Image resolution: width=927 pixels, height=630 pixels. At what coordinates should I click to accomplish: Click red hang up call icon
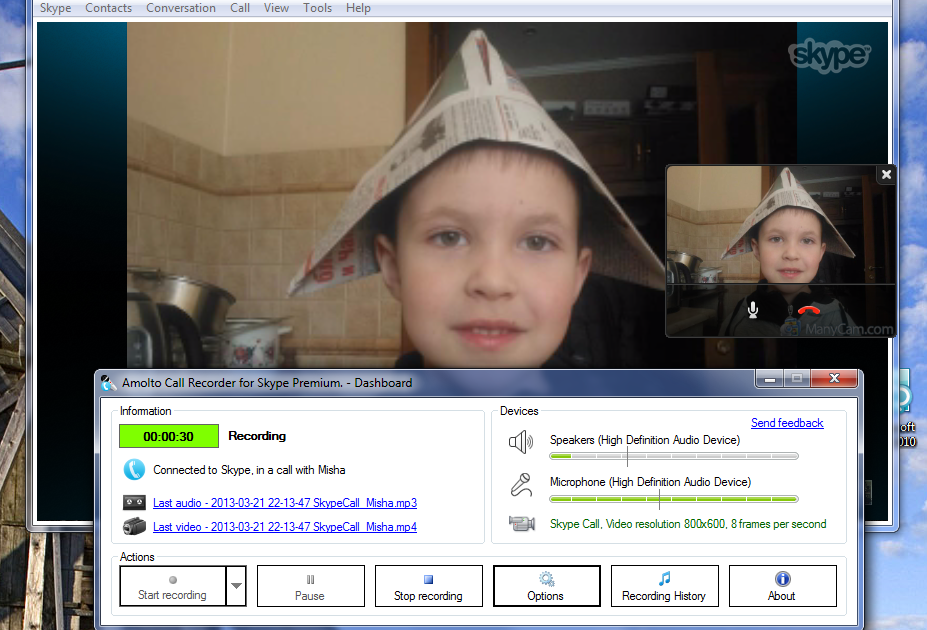(x=809, y=310)
